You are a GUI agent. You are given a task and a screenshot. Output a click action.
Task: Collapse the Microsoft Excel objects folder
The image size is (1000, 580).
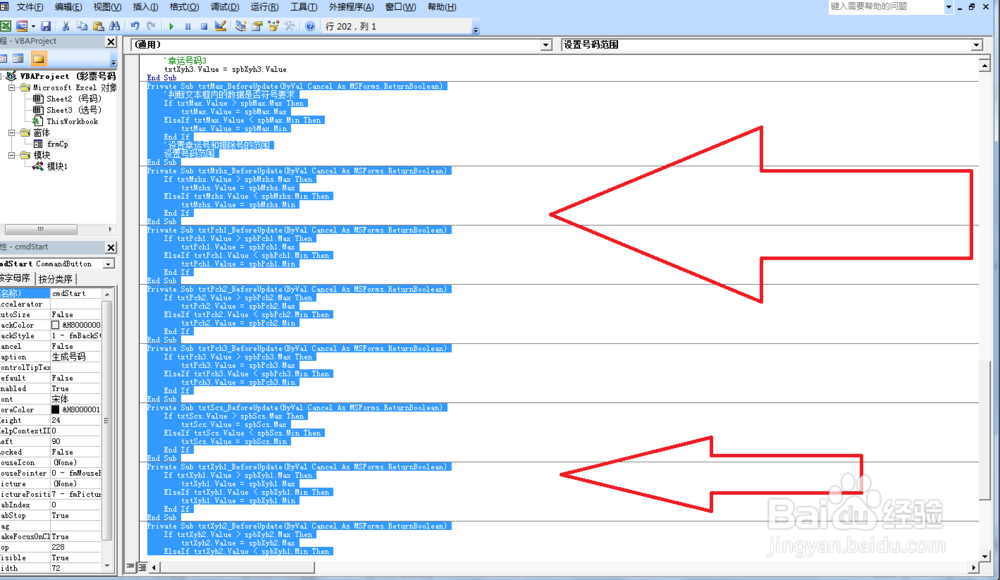tap(11, 87)
